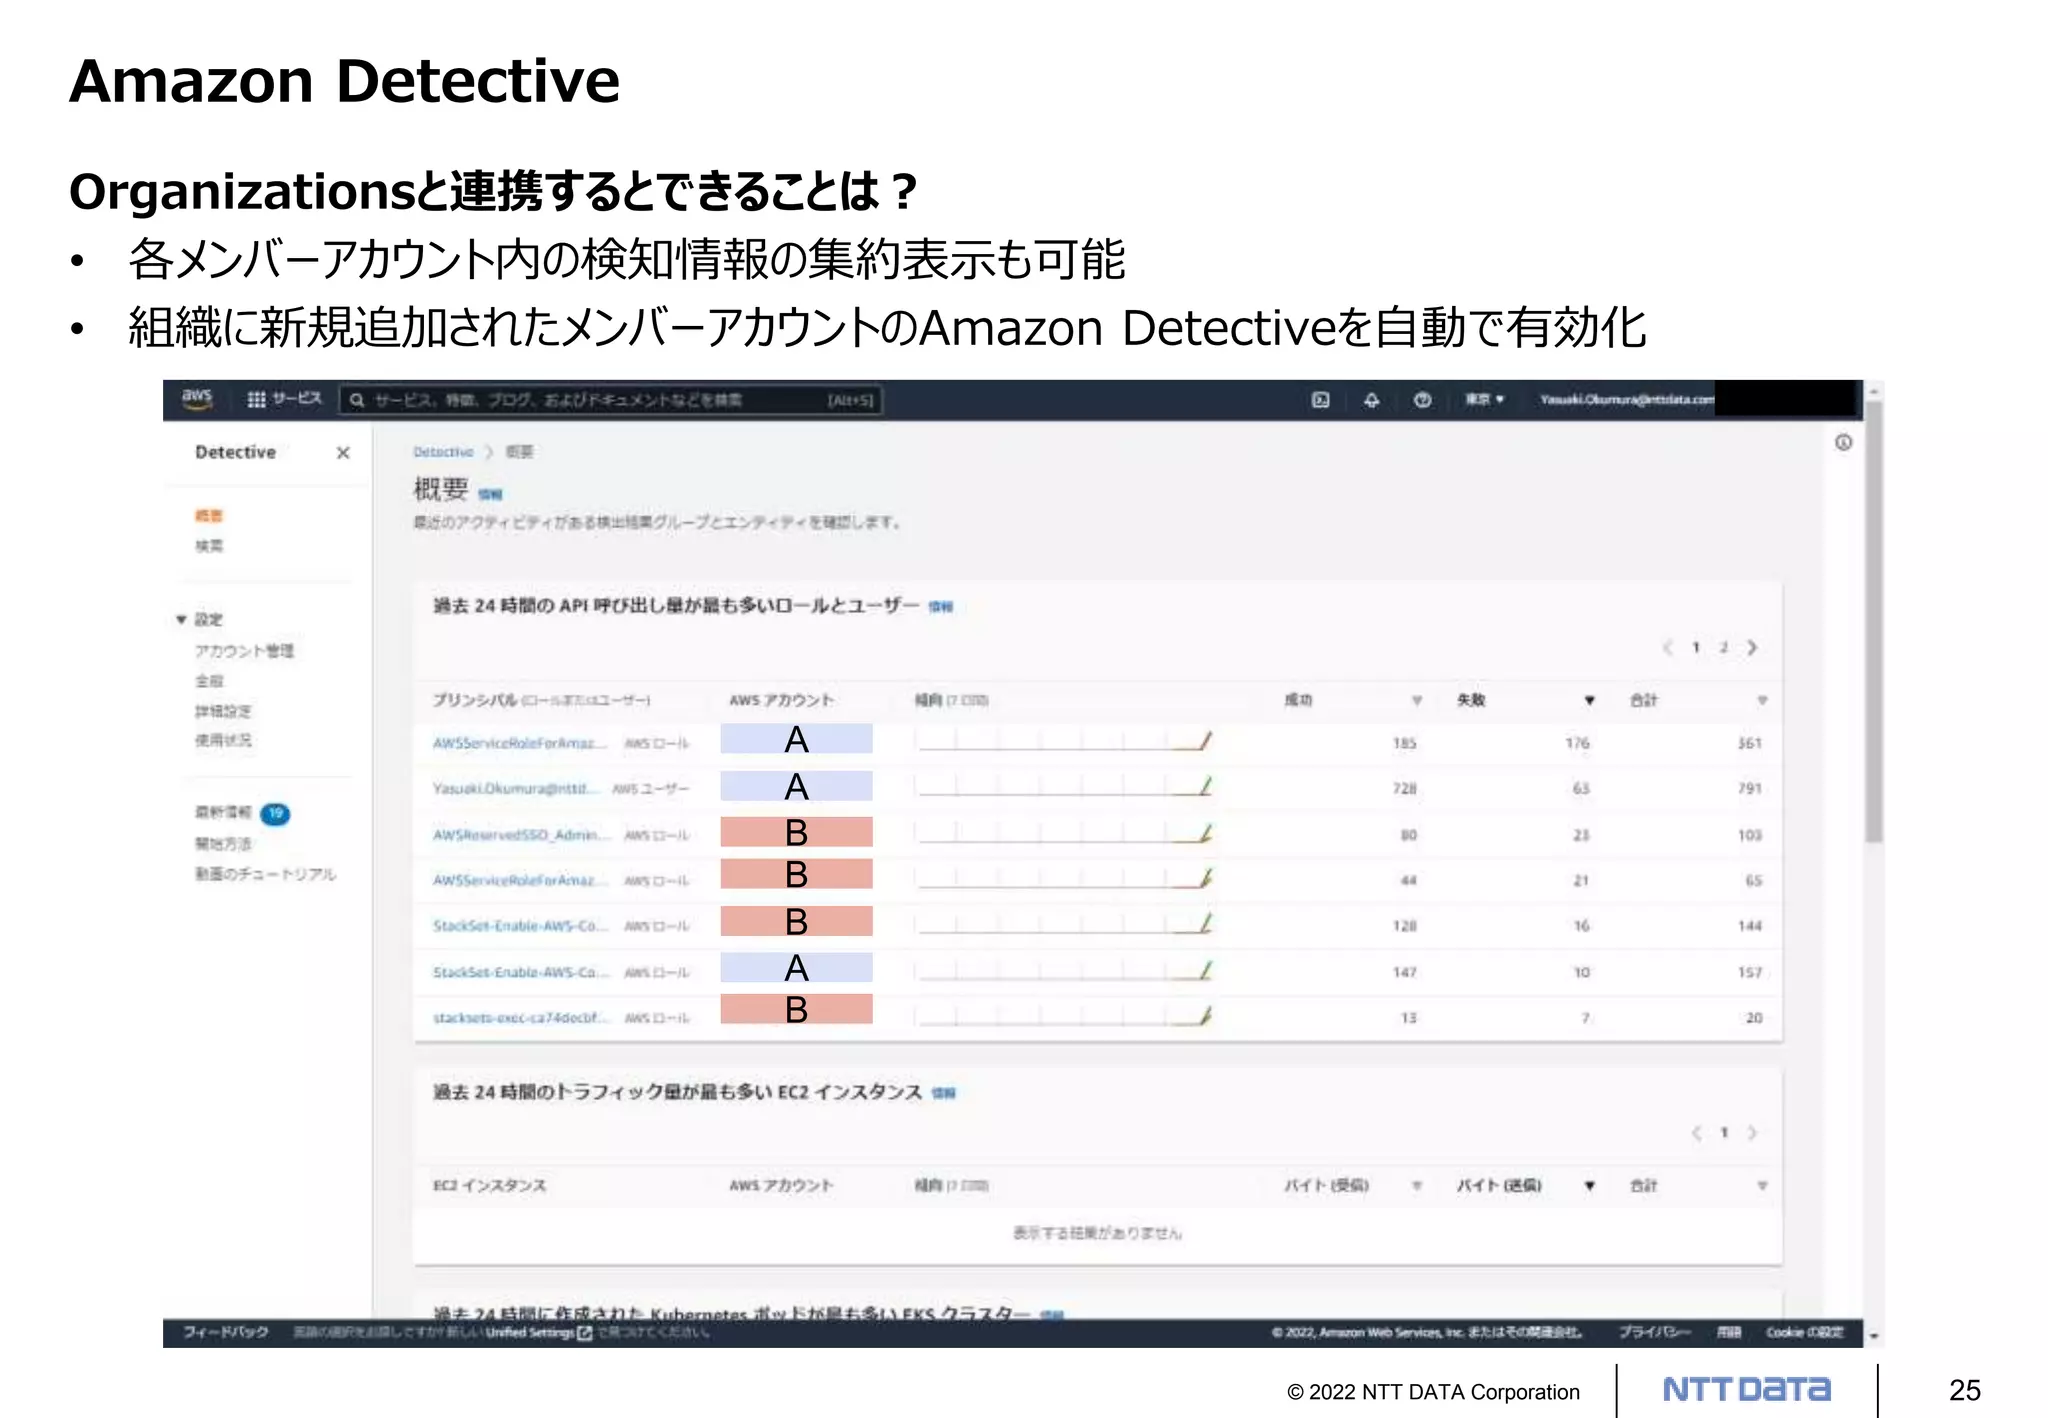Open 使用状況 in the sidebar

(223, 740)
